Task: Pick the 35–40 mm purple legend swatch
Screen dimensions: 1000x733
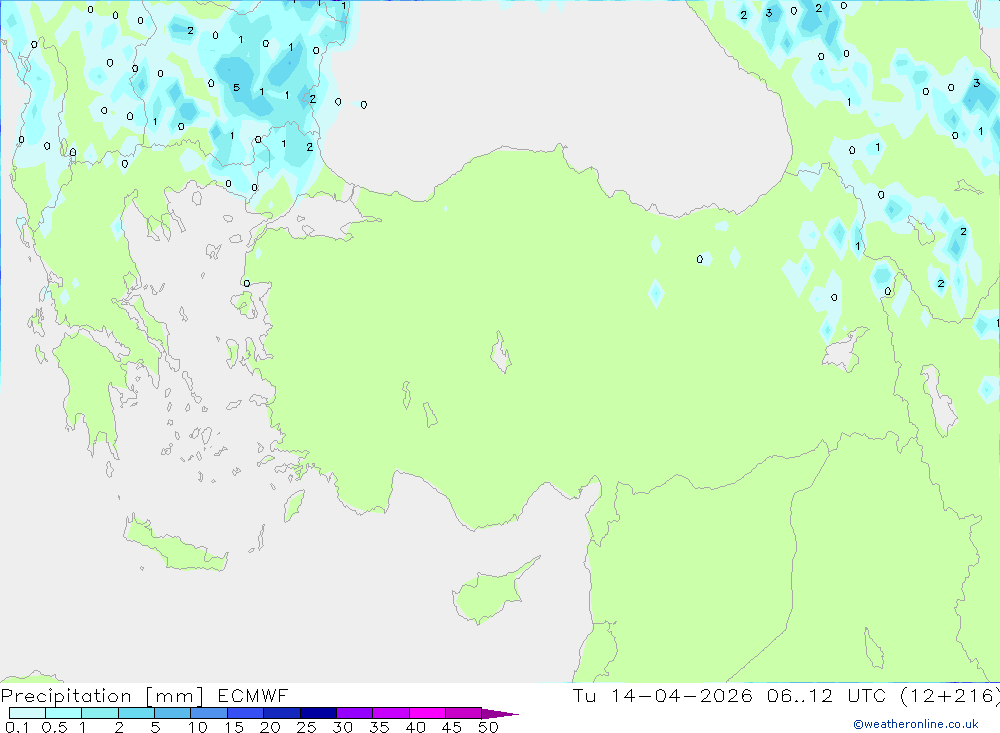Action: 390,713
